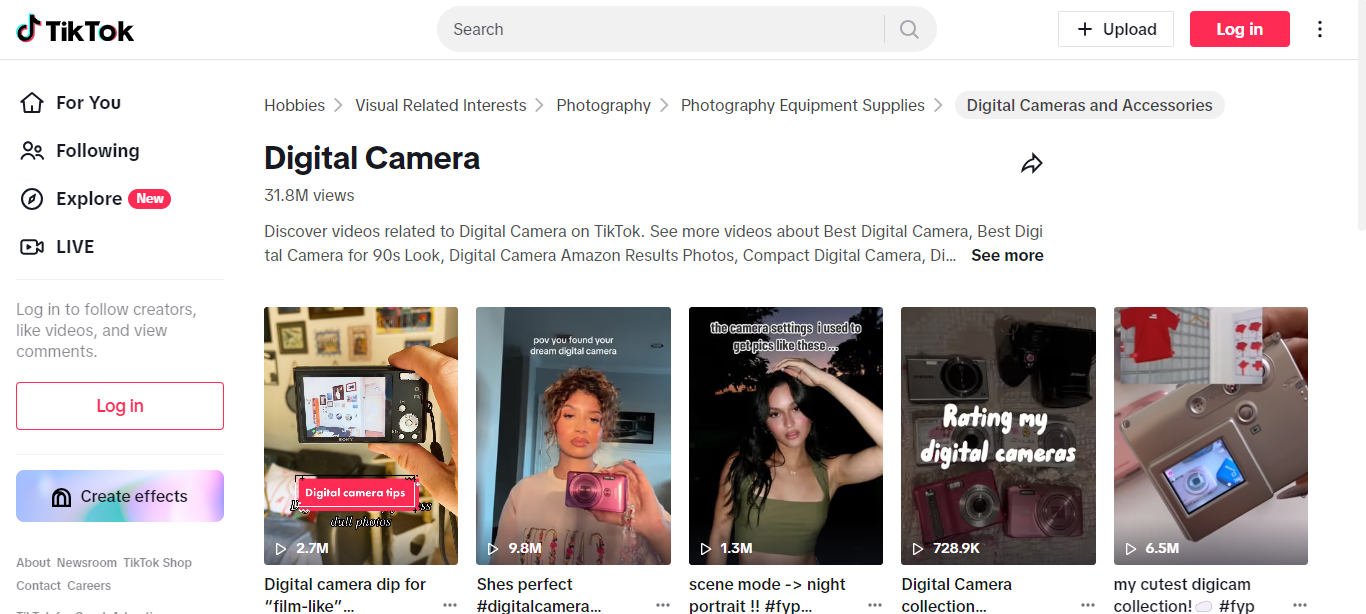
Task: Click the New badge next to Explore
Action: (150, 199)
